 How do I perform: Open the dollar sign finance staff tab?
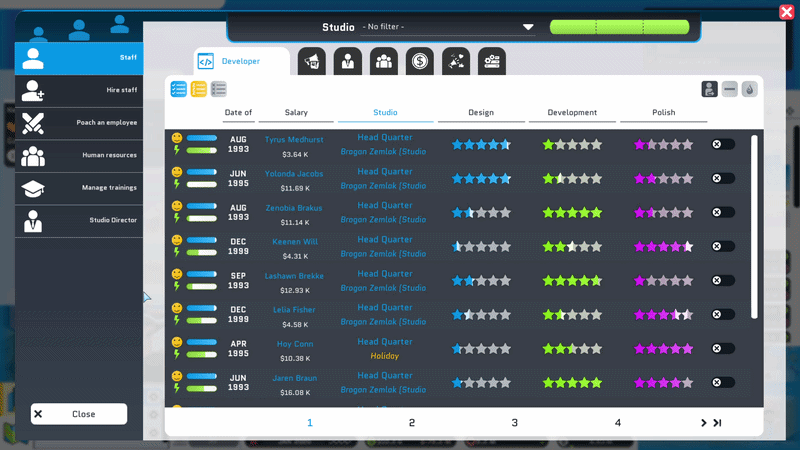420,61
